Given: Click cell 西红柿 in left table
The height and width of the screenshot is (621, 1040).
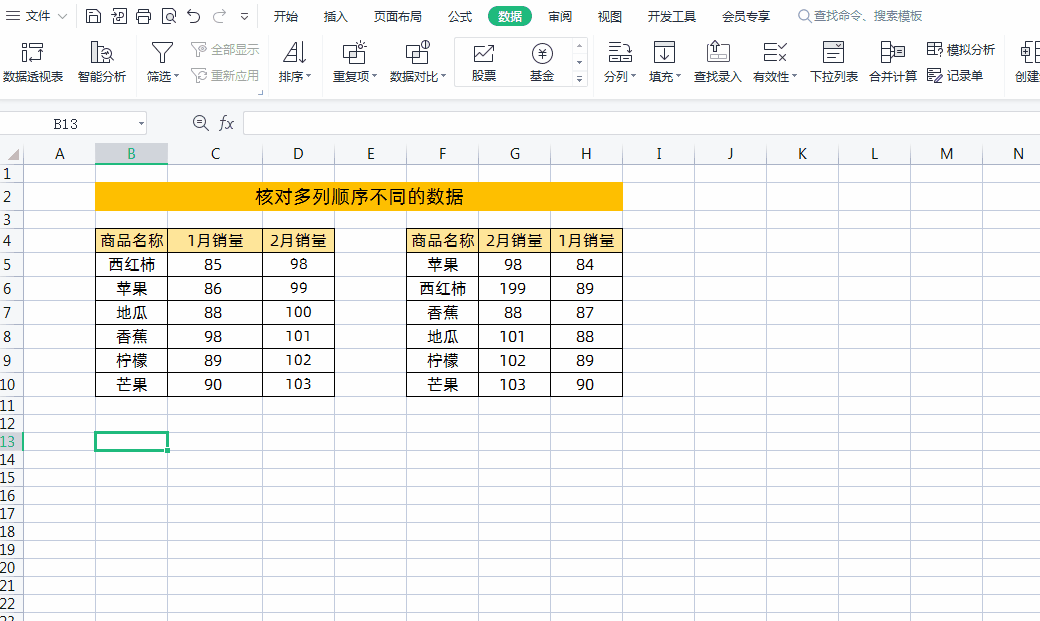Looking at the screenshot, I should click(x=131, y=265).
